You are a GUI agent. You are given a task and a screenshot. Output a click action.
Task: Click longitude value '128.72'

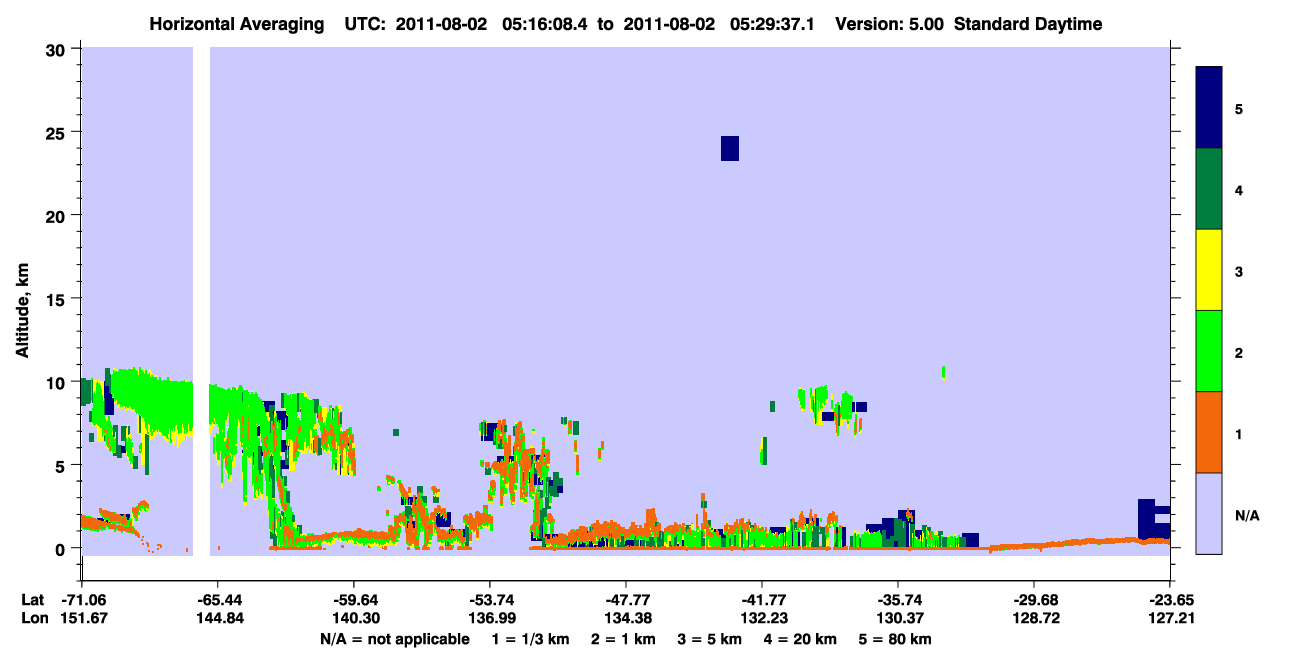pos(1034,618)
